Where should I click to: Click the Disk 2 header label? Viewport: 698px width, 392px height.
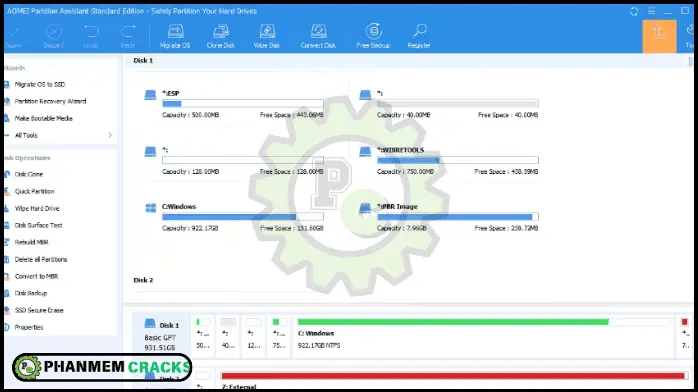click(x=143, y=280)
